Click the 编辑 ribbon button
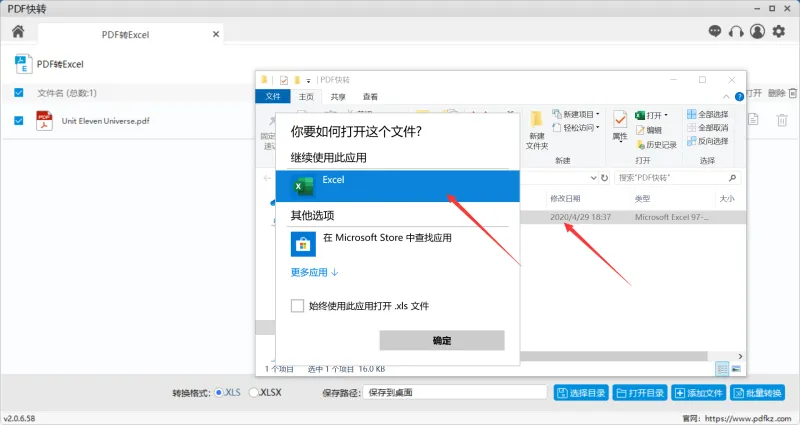Viewport: 800px width, 425px height. click(x=649, y=130)
